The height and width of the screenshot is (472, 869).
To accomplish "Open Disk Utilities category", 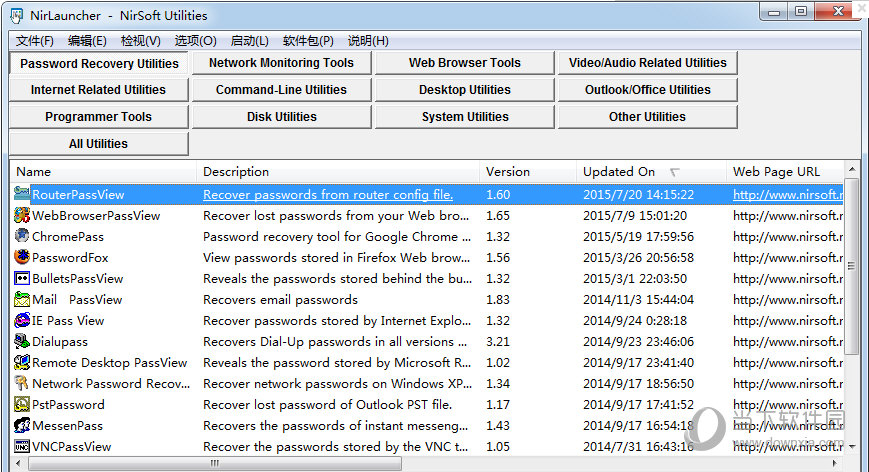I will [282, 117].
